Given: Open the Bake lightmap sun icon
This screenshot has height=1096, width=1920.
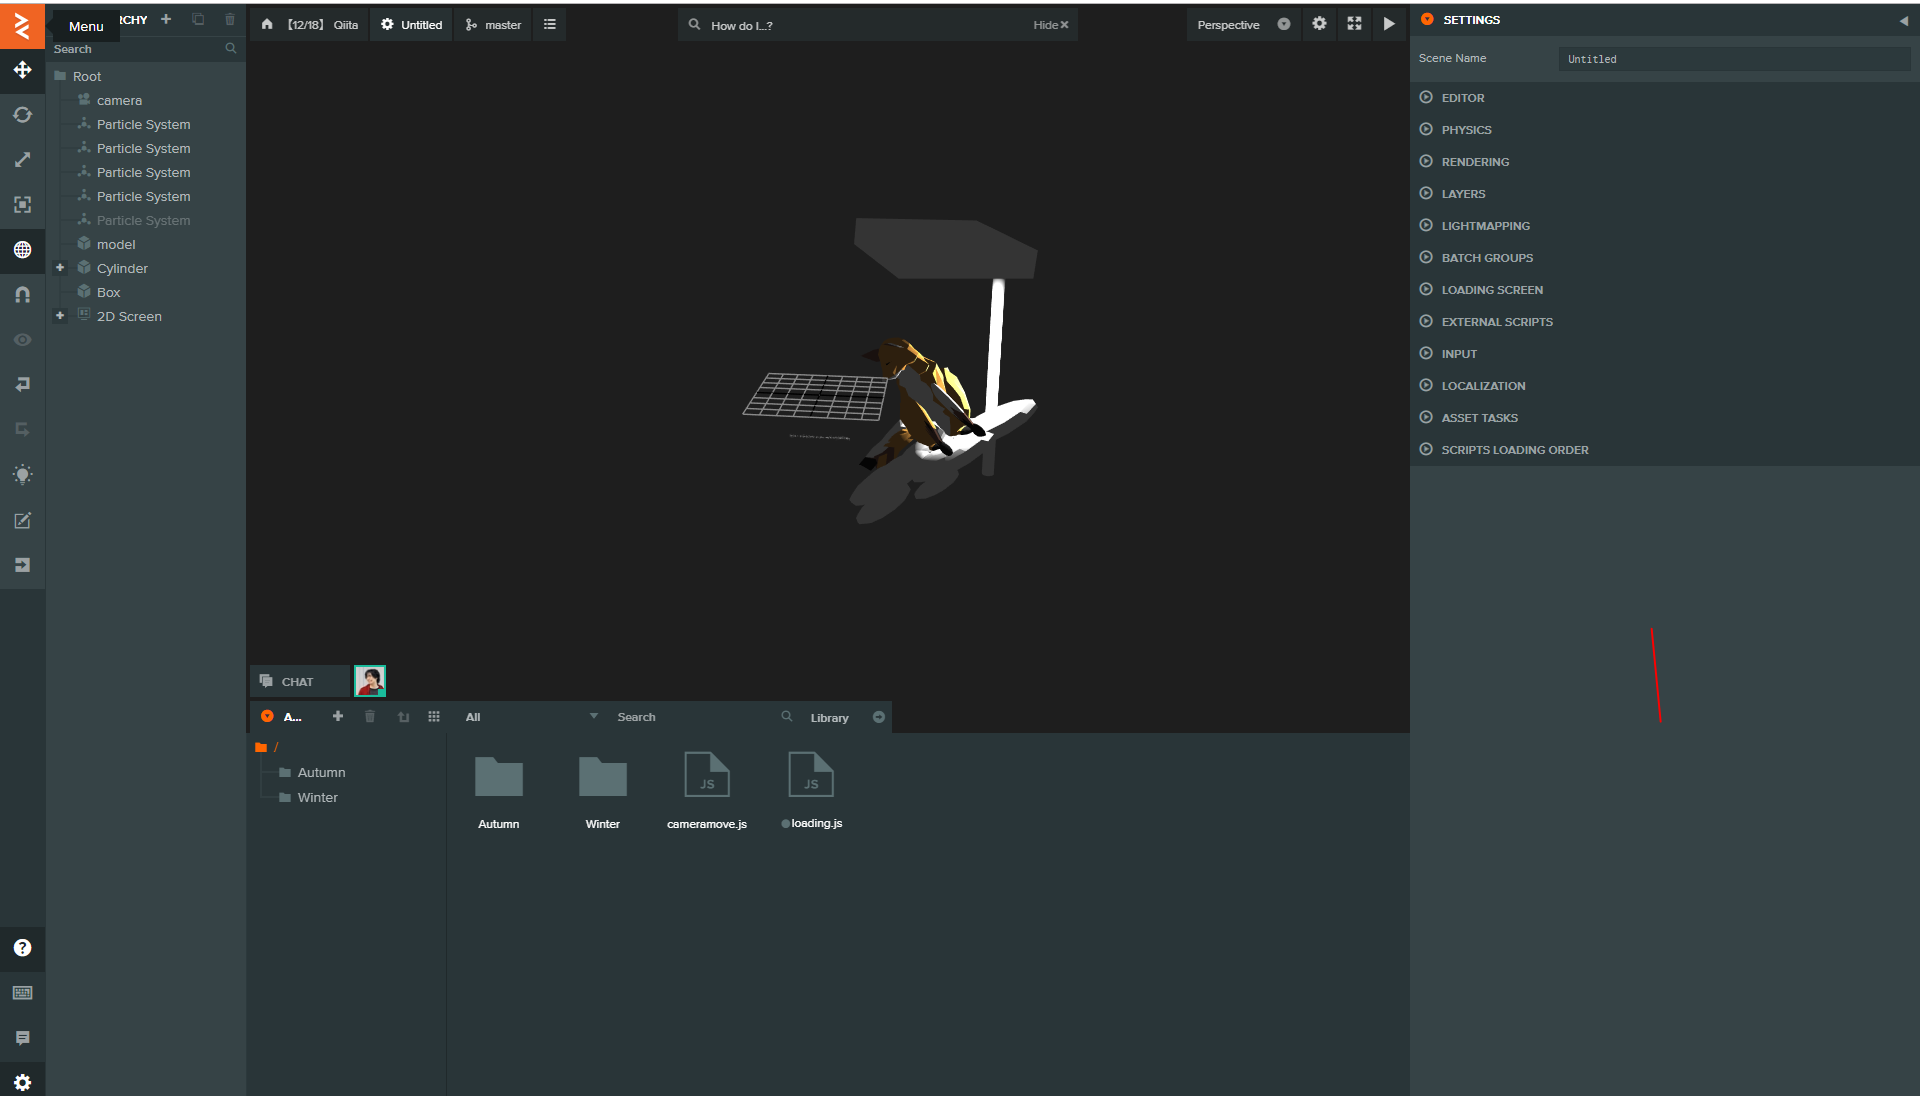Looking at the screenshot, I should point(22,475).
